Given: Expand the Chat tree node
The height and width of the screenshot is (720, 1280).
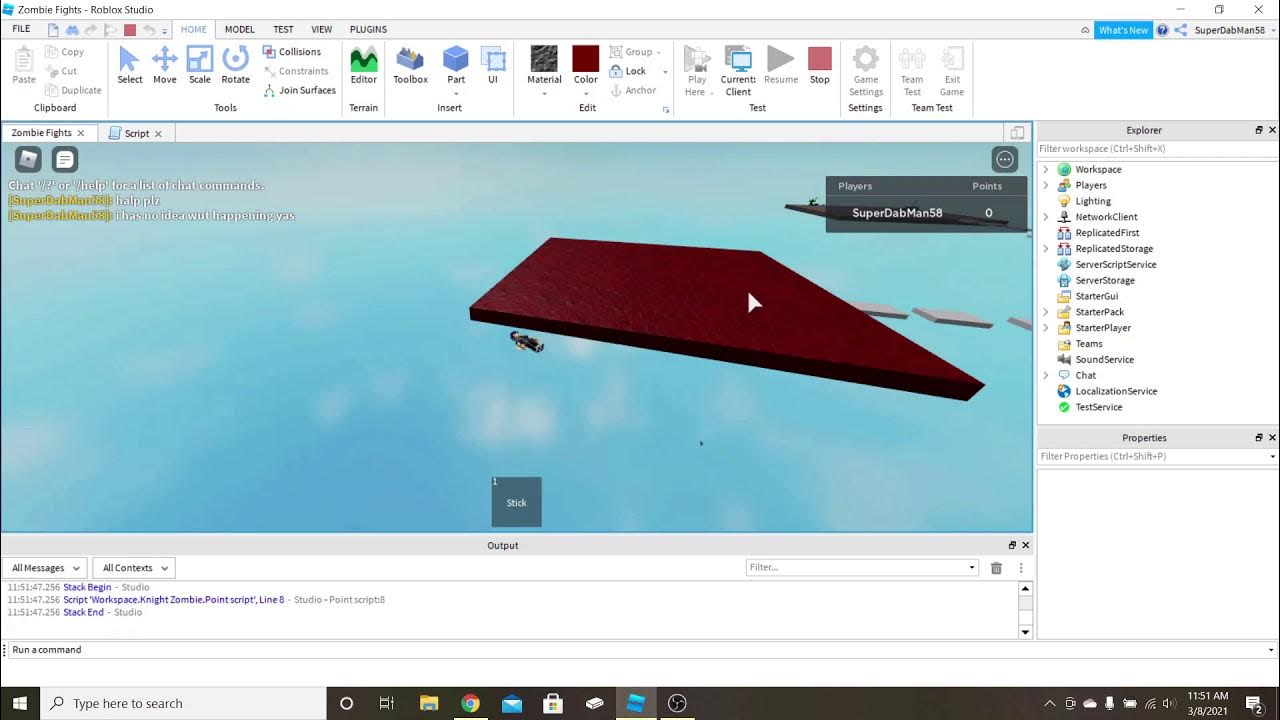Looking at the screenshot, I should [1046, 375].
